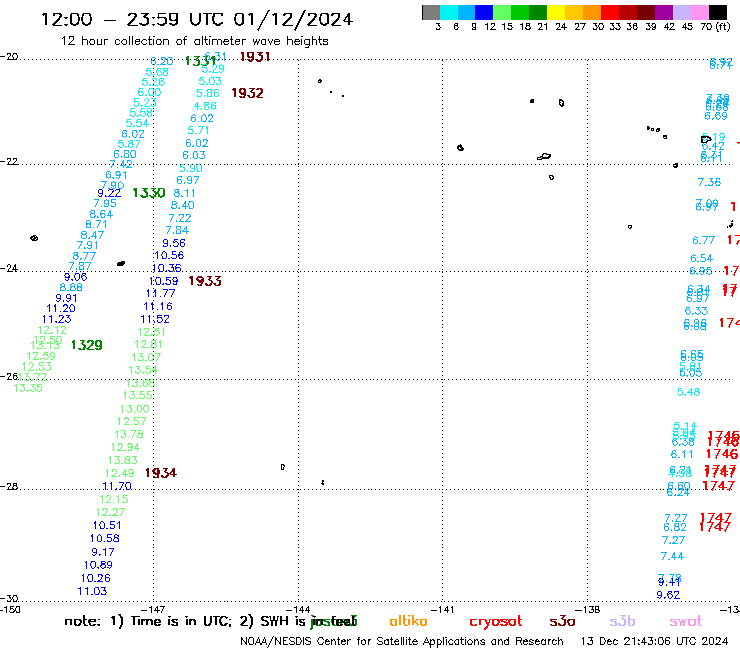Click the wave height value '4.86'
The image size is (740, 650).
(205, 106)
